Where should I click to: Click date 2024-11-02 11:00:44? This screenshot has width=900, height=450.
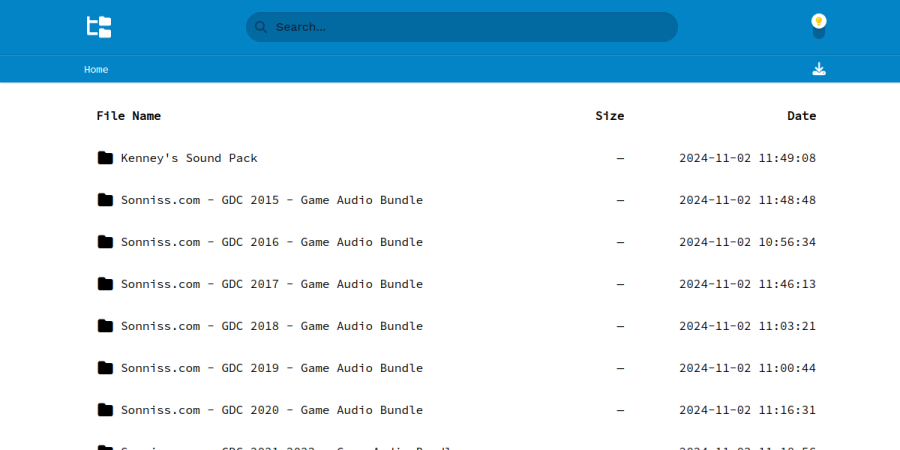tap(747, 367)
